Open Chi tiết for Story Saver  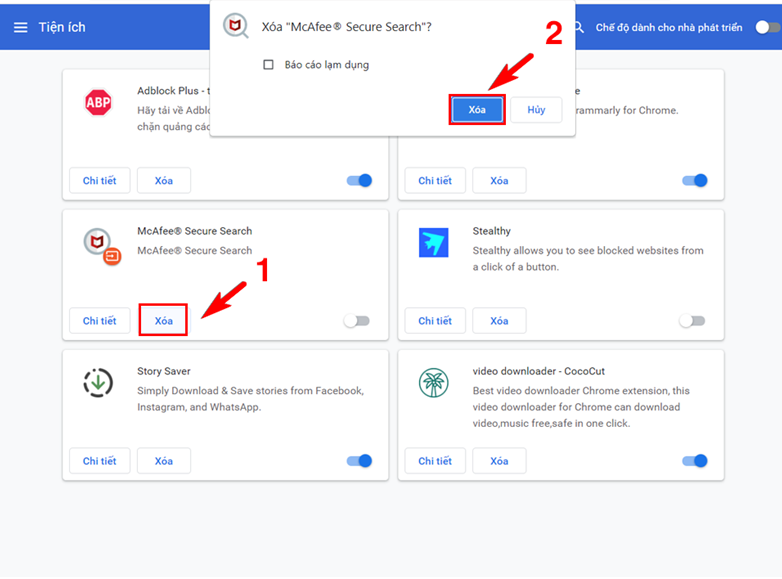pyautogui.click(x=100, y=461)
